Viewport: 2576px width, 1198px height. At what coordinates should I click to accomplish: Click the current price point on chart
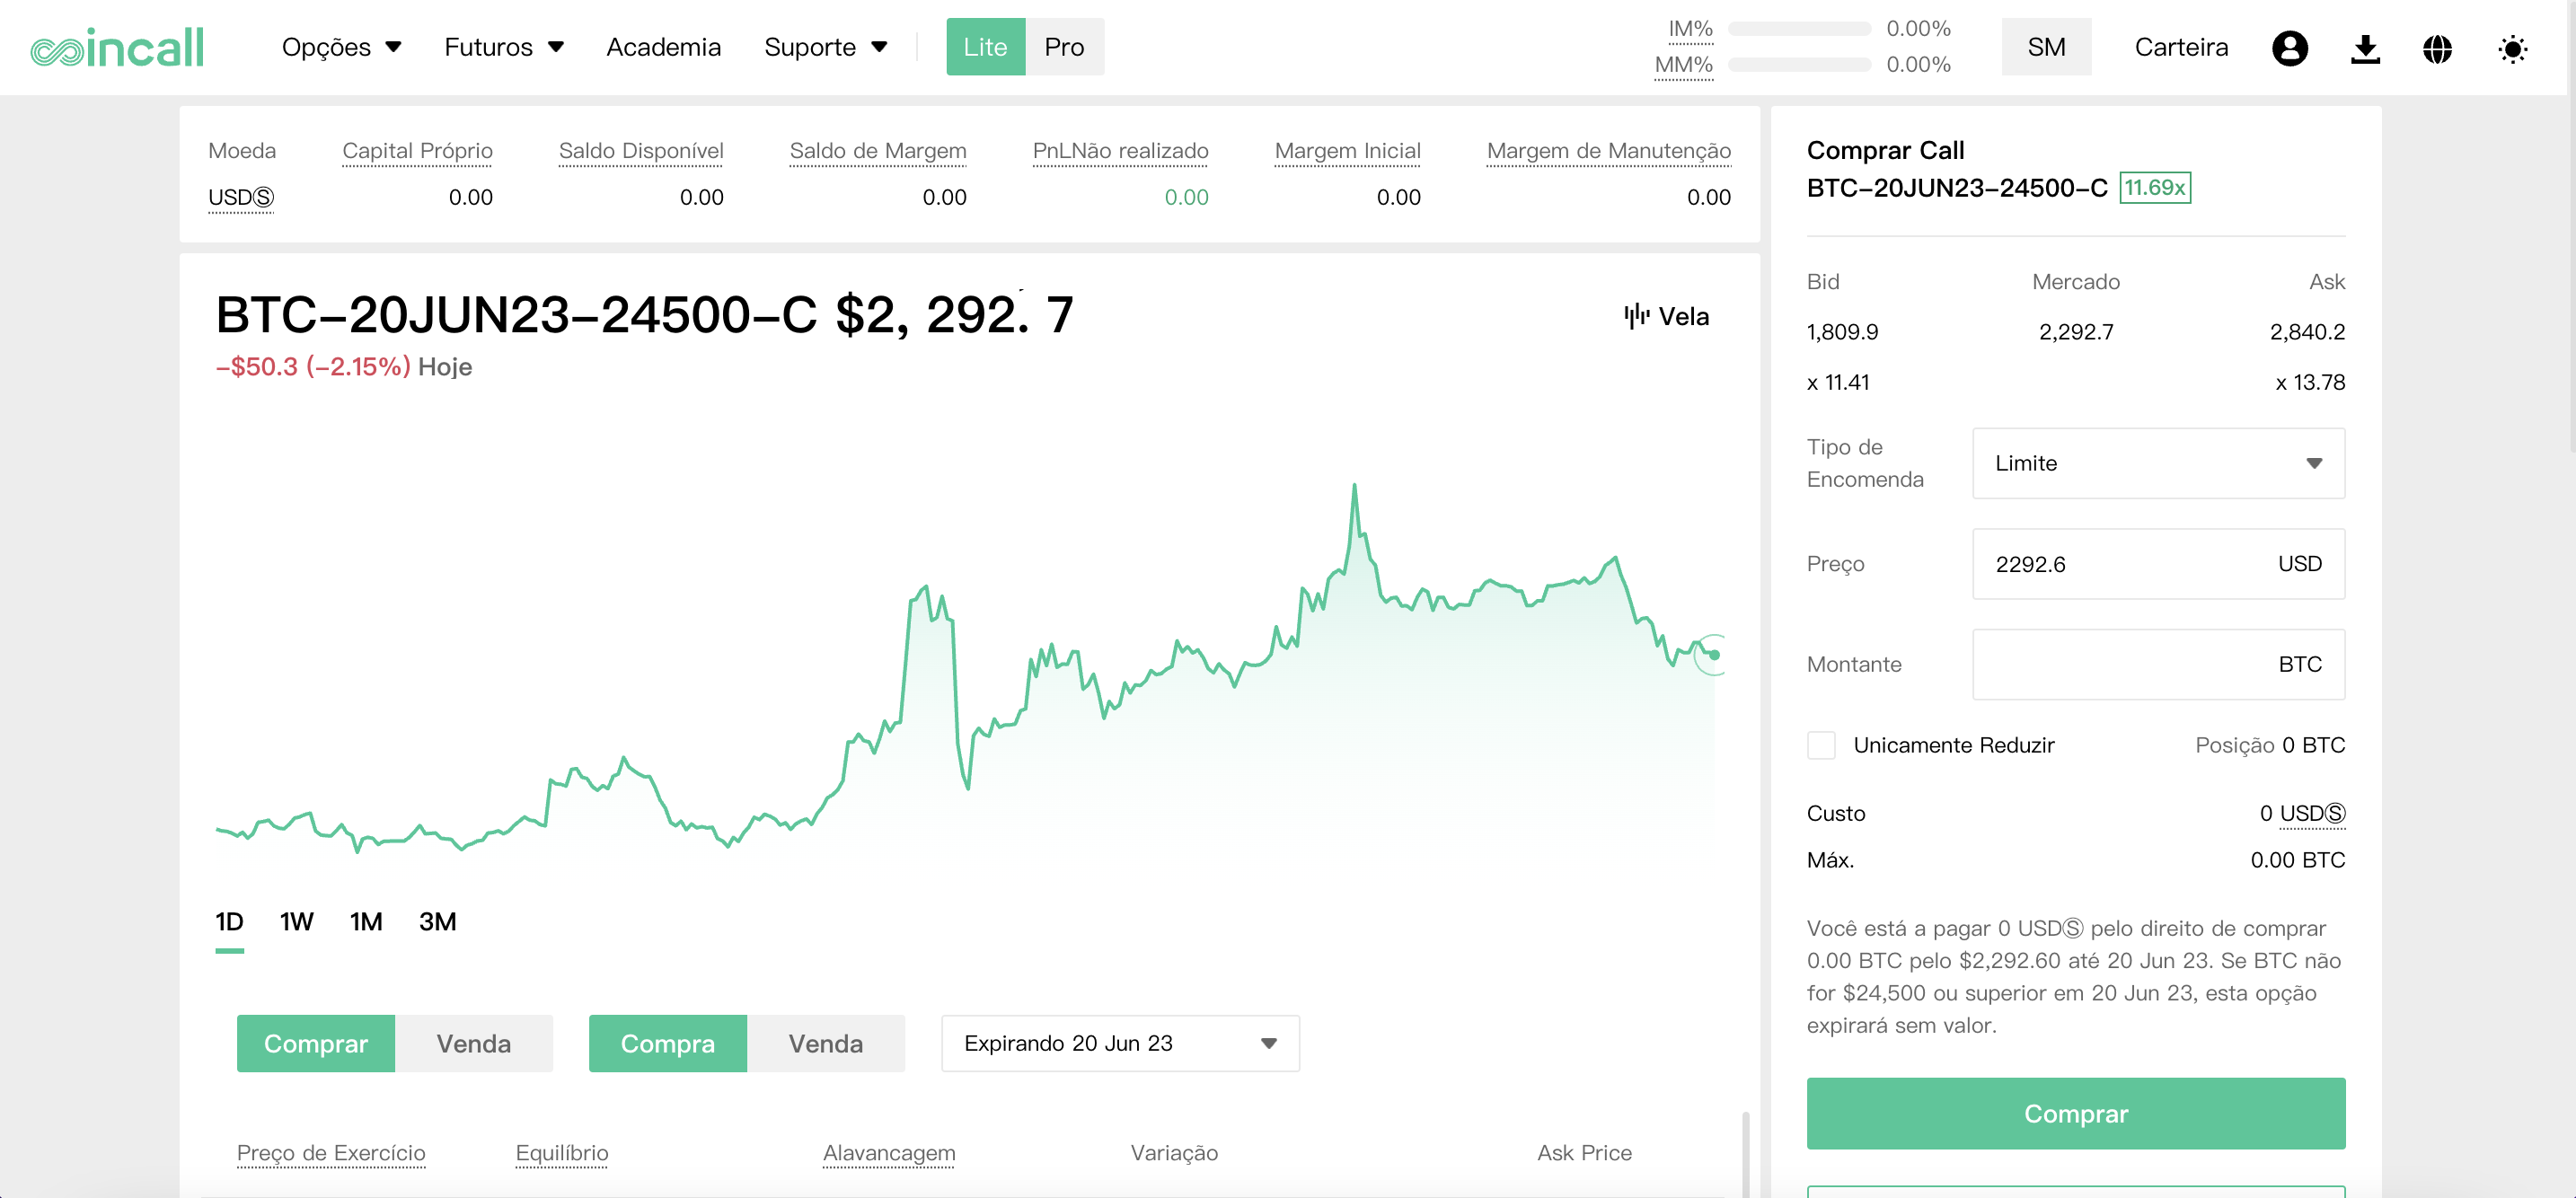click(1714, 655)
